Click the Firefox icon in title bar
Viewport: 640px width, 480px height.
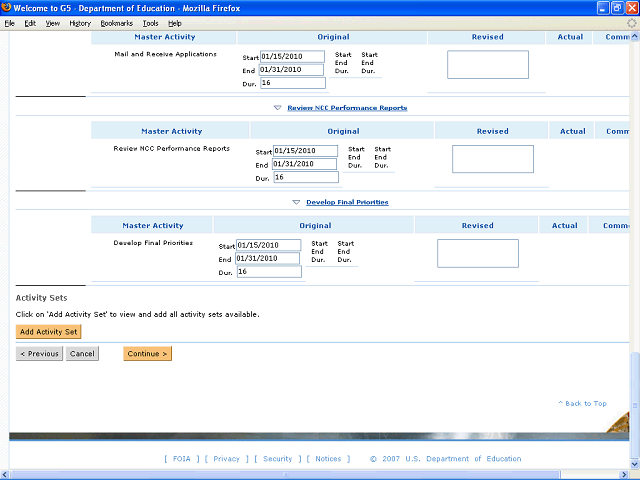point(8,8)
